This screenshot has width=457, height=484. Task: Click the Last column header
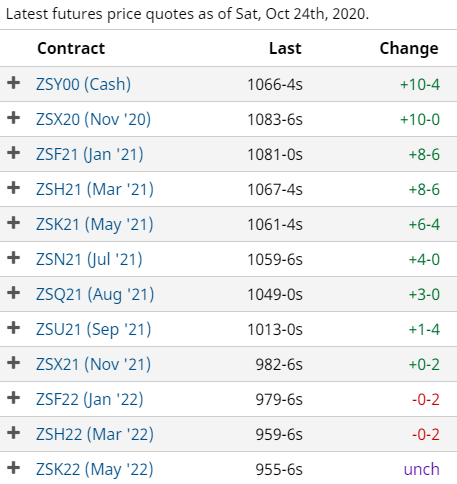tap(285, 48)
